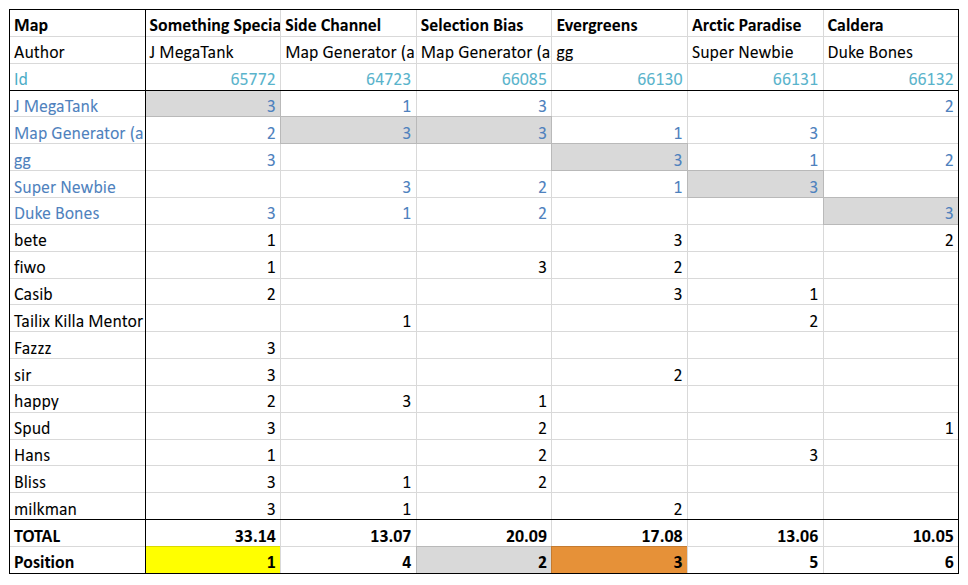Select the Tailix Killa Mentor row label

tap(78, 321)
